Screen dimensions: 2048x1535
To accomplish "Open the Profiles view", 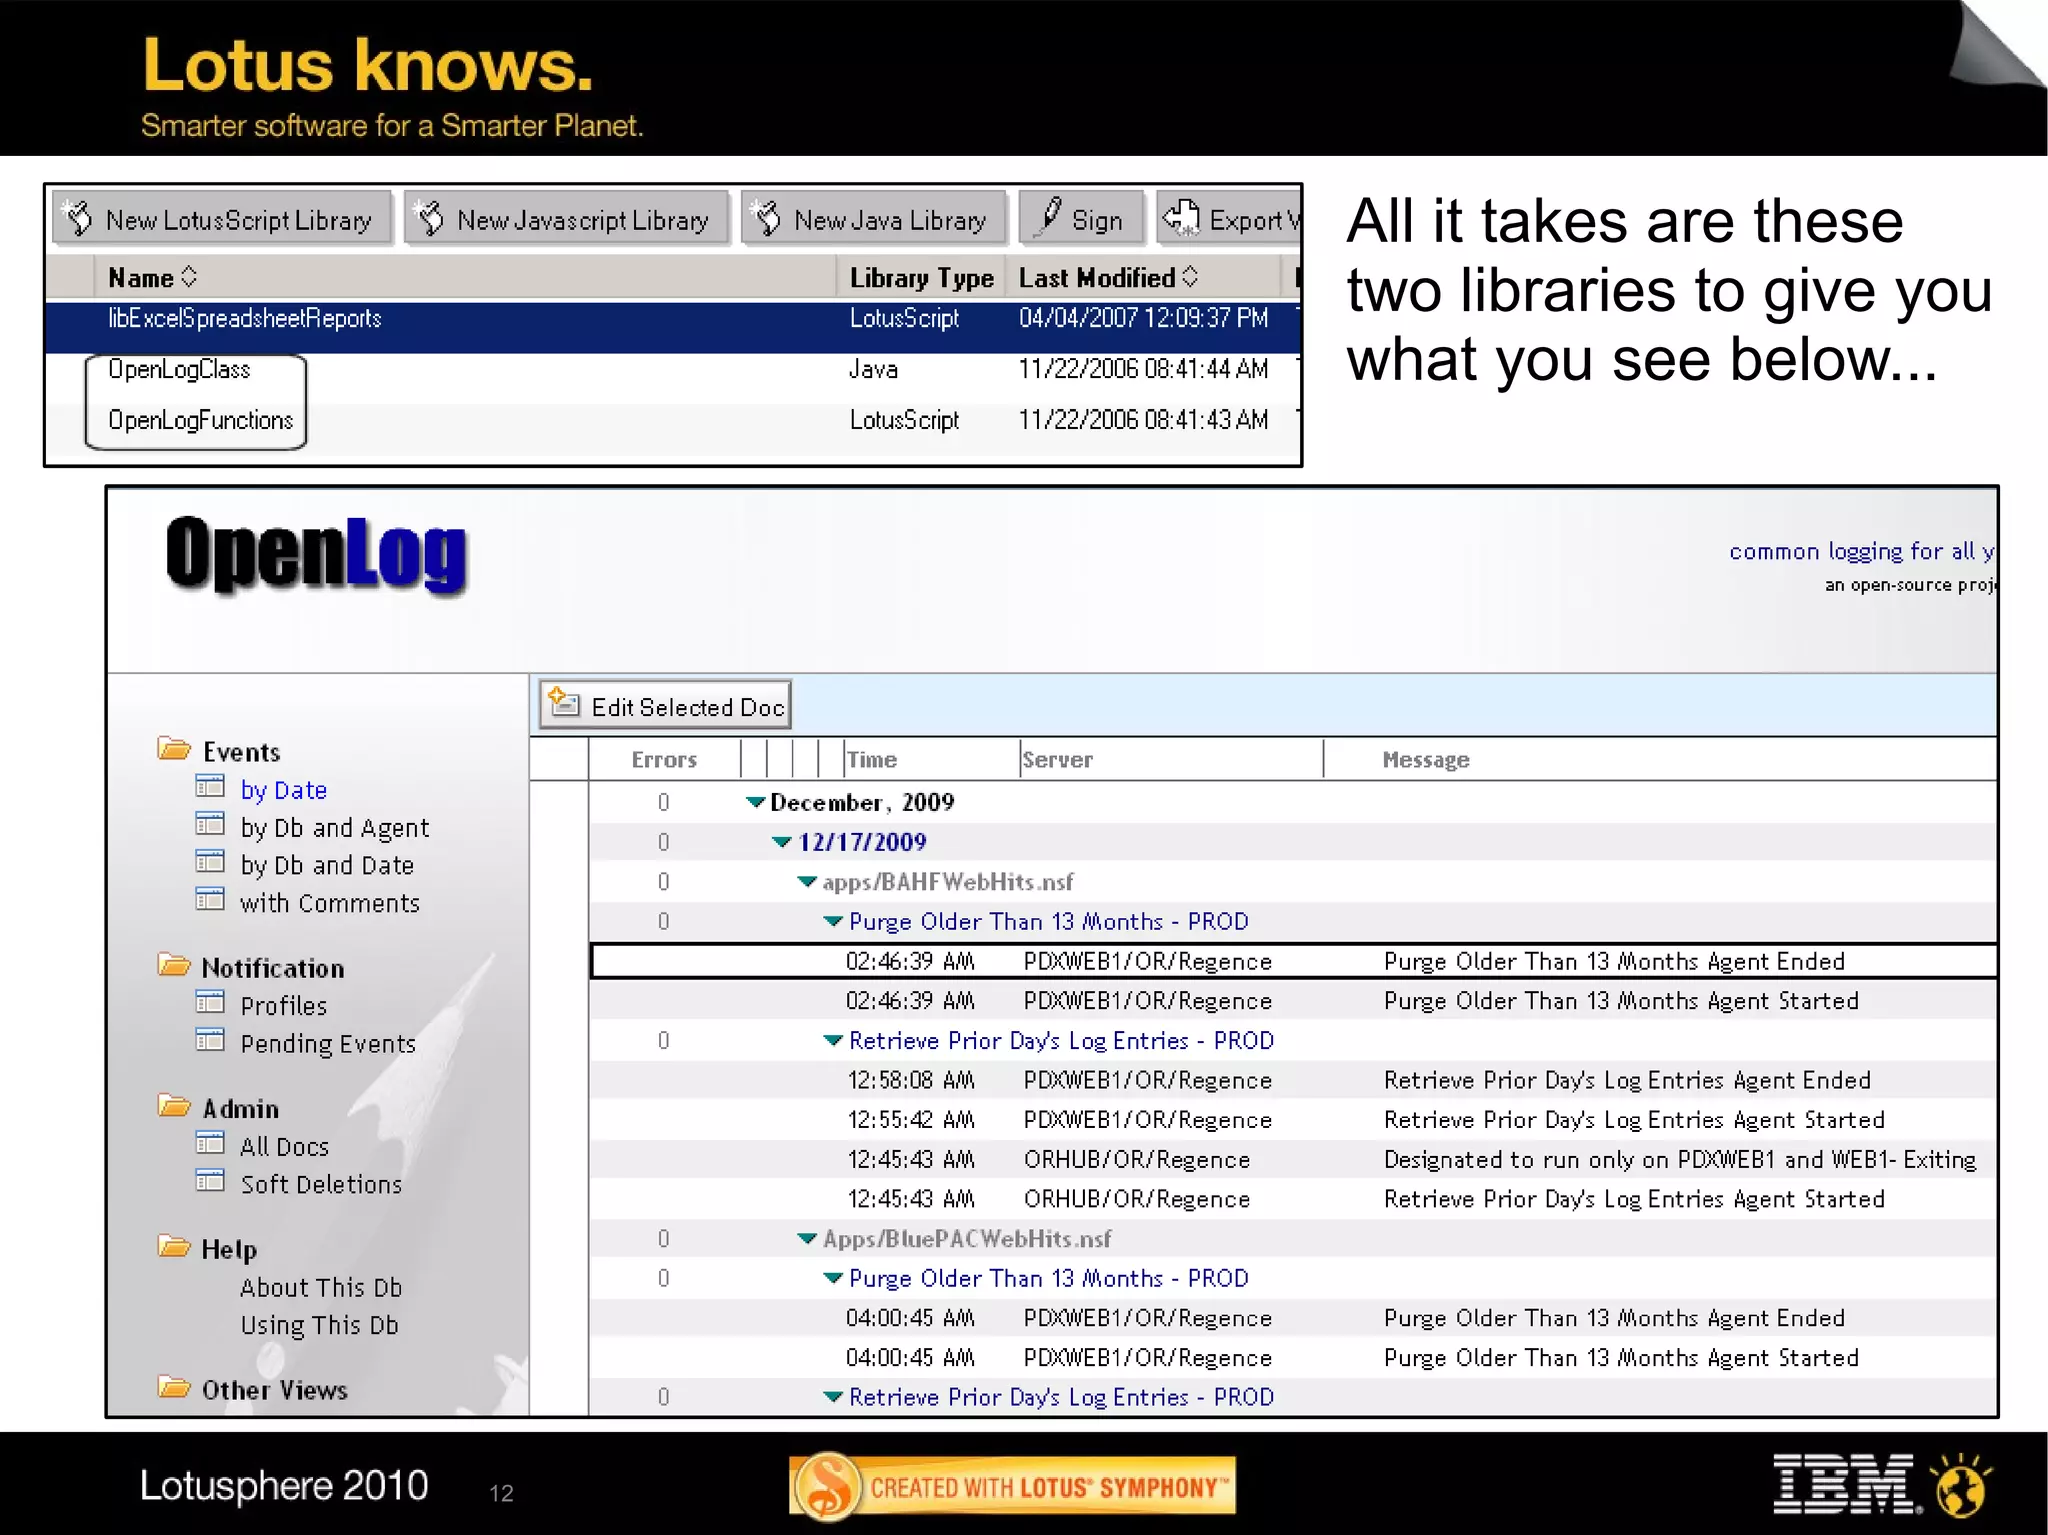I will [x=283, y=1006].
